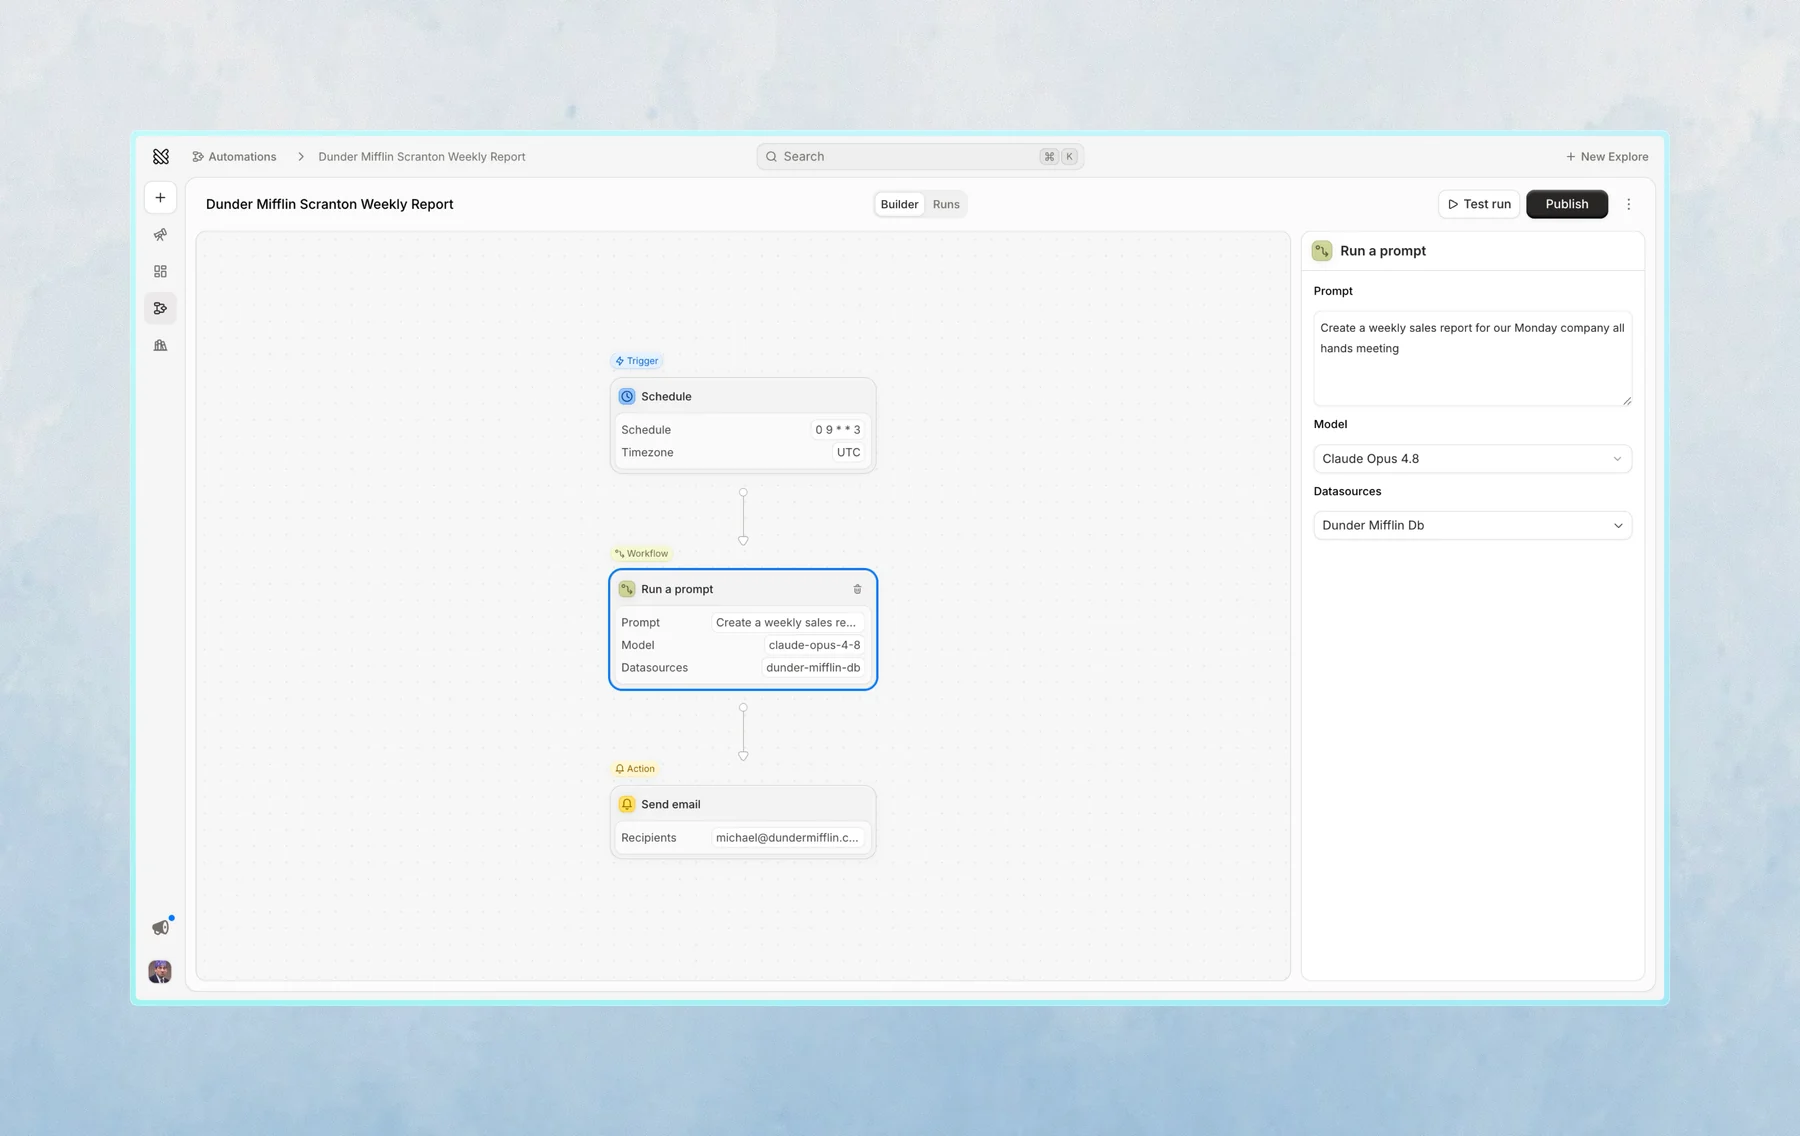Select the Schedule trigger node

[x=743, y=425]
